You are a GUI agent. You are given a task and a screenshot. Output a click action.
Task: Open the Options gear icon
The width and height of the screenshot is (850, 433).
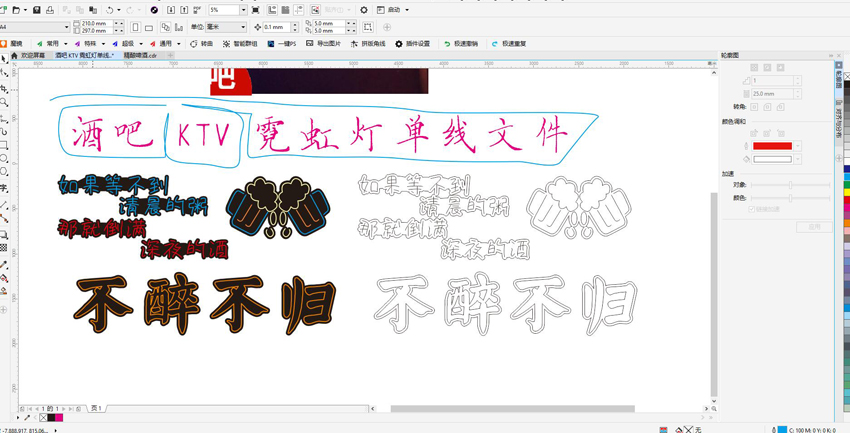[x=364, y=10]
